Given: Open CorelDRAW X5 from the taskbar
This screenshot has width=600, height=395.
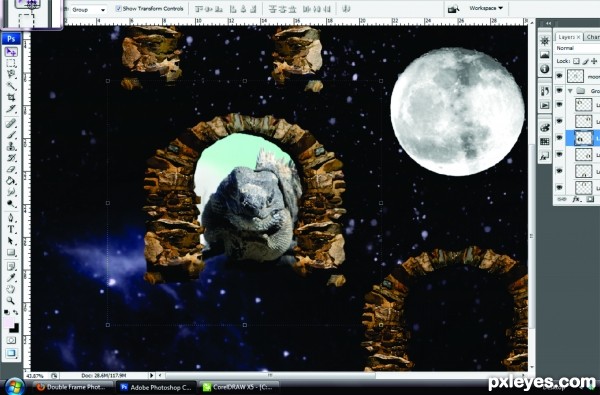Looking at the screenshot, I should point(238,387).
